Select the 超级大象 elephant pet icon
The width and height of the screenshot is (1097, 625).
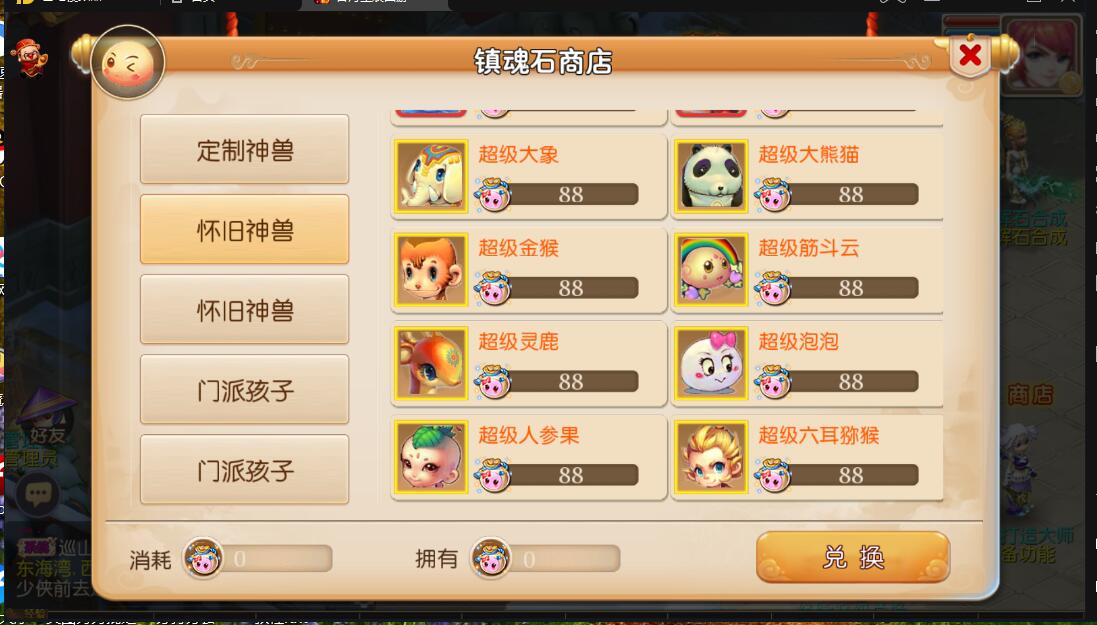[431, 176]
